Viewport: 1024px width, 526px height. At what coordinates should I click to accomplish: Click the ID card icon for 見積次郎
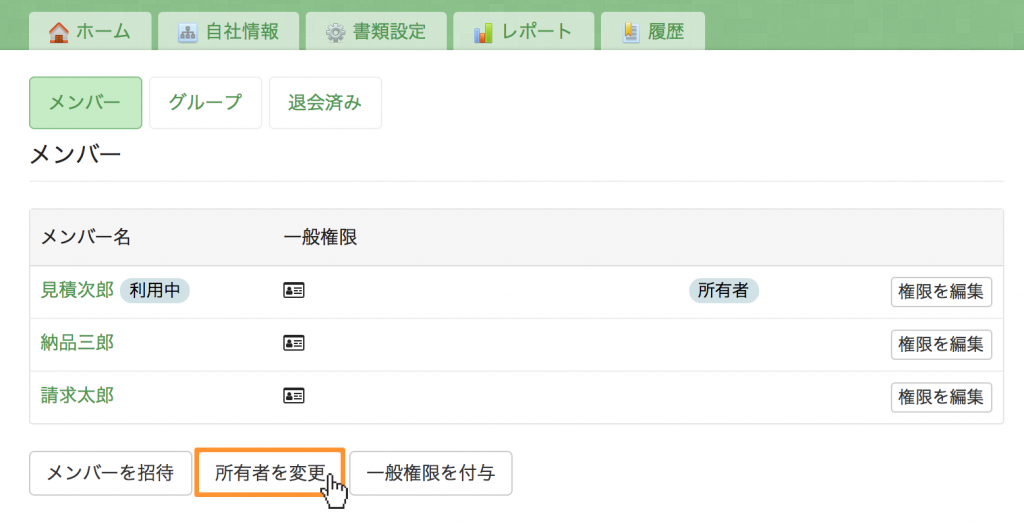tap(294, 290)
